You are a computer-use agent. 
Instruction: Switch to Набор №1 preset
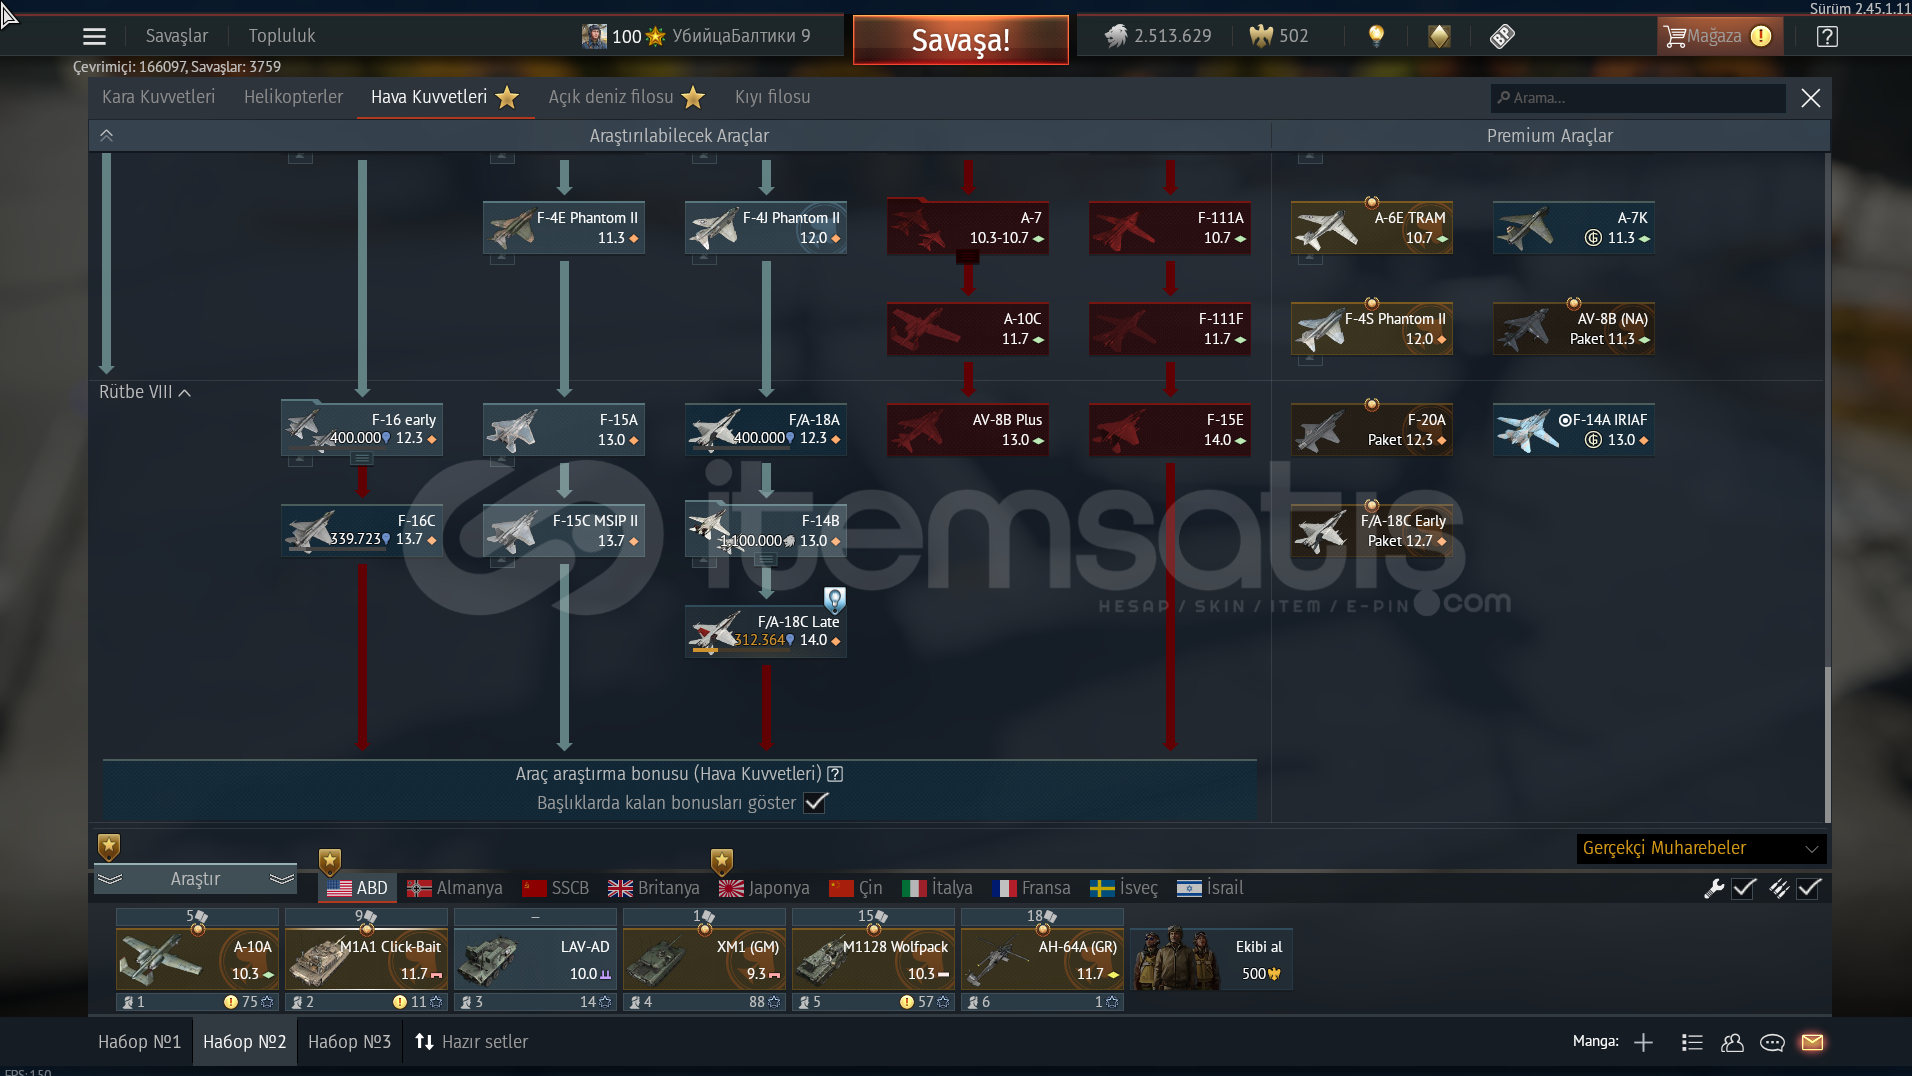(x=139, y=1042)
